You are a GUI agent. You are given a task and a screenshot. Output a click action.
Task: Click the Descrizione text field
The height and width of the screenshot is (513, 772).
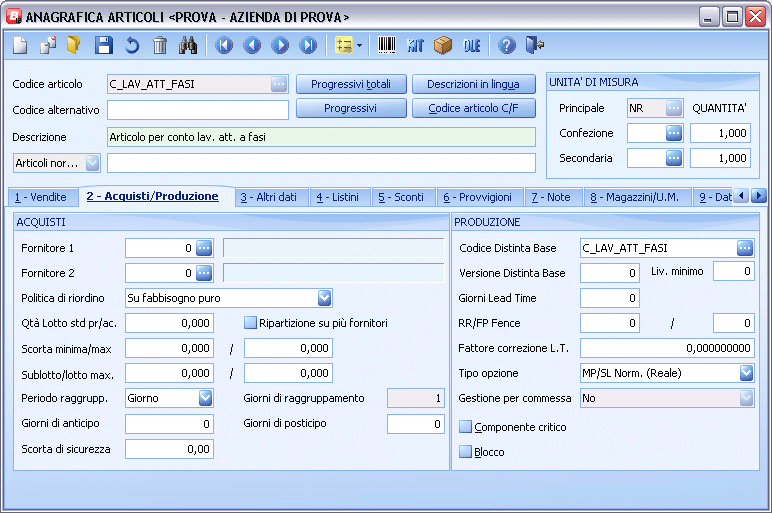point(322,137)
